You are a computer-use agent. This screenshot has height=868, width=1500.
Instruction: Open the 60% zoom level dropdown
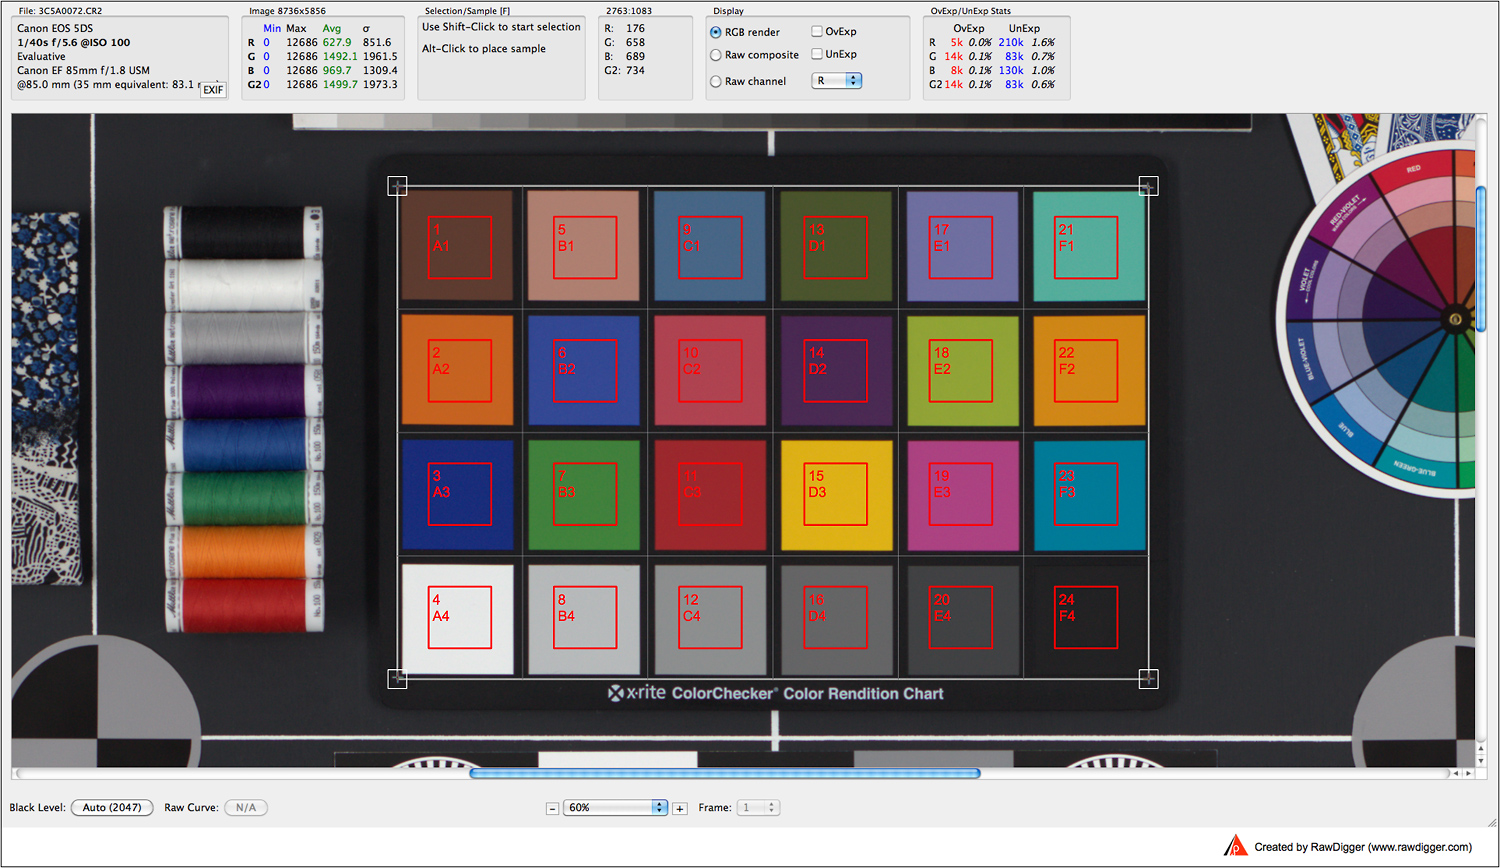[x=616, y=808]
